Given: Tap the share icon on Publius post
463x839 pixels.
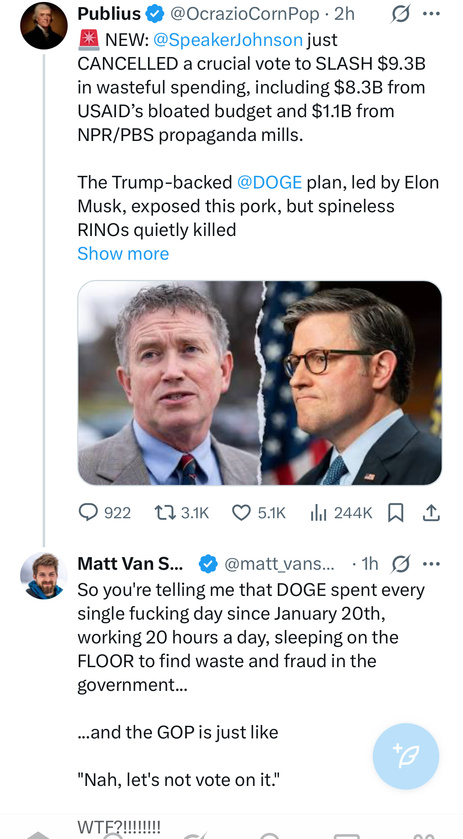Looking at the screenshot, I should click(431, 513).
